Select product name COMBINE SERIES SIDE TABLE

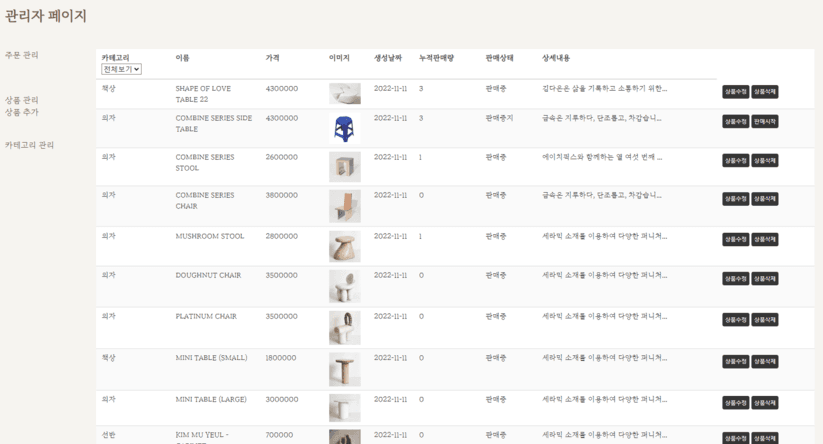point(214,123)
